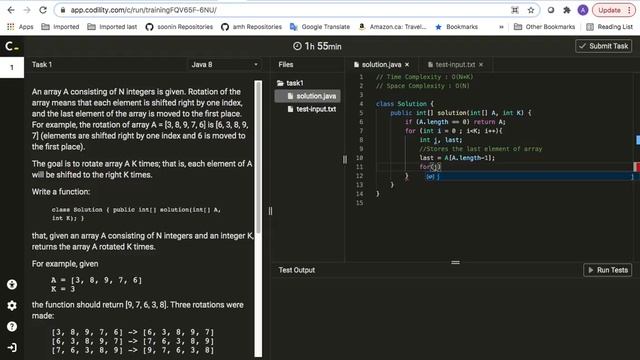Select test-input.txt in the file tree
The image size is (640, 360).
click(312, 109)
